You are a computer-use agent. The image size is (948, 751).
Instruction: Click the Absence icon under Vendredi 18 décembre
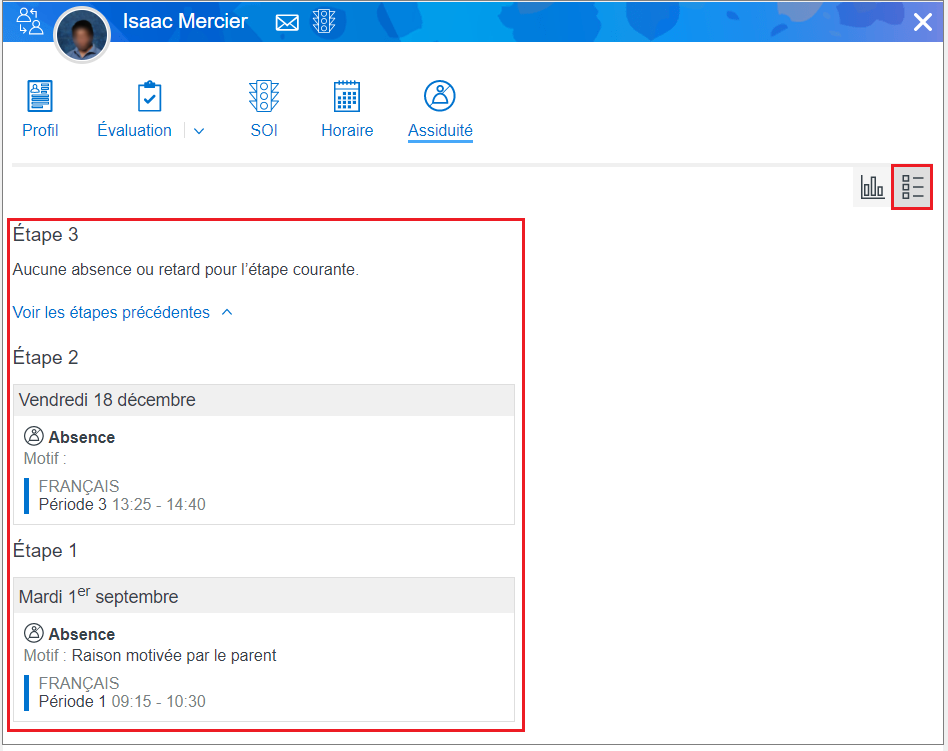(34, 437)
